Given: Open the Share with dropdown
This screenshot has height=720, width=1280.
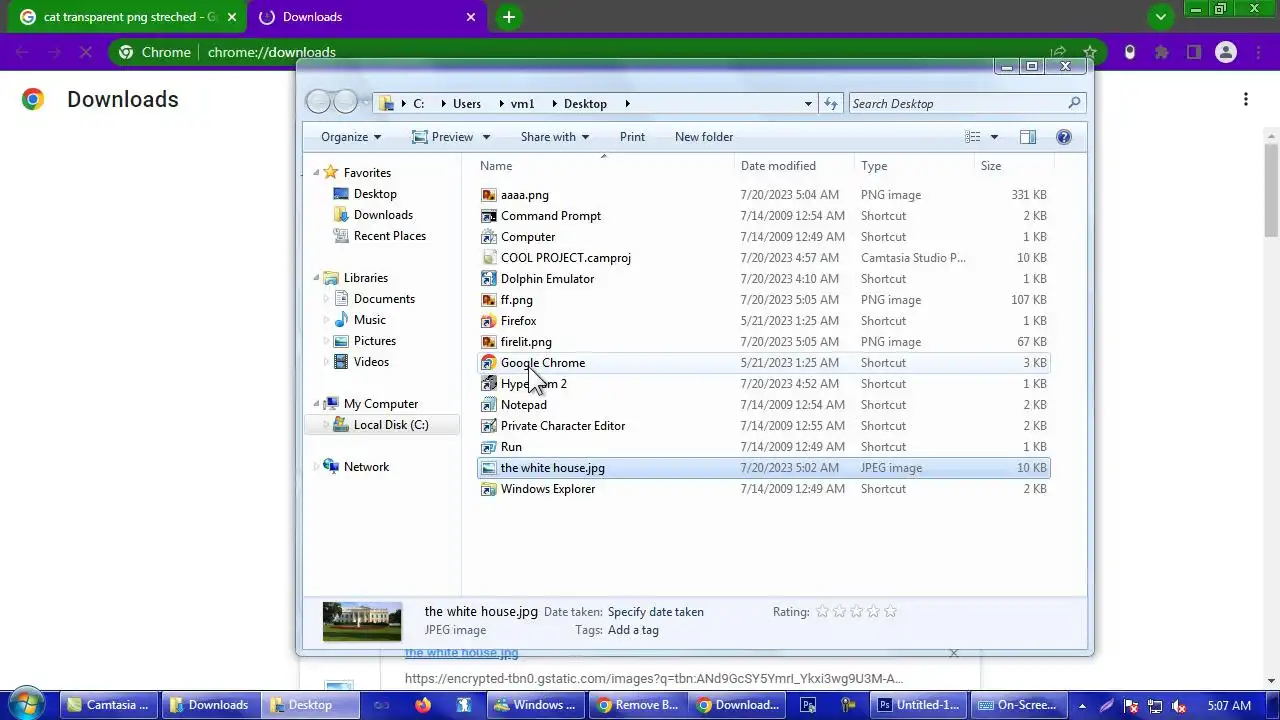Looking at the screenshot, I should tap(555, 137).
